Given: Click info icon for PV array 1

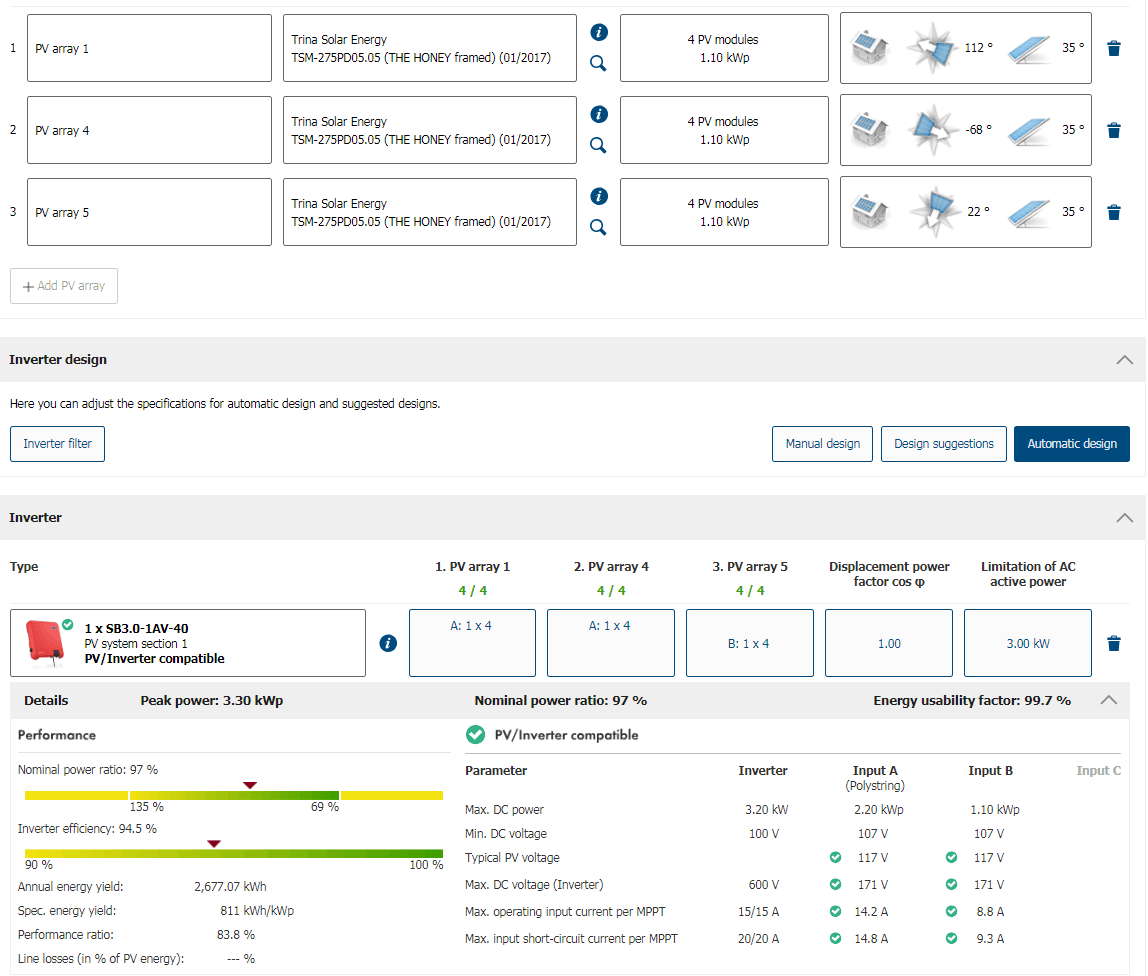Looking at the screenshot, I should pyautogui.click(x=599, y=32).
